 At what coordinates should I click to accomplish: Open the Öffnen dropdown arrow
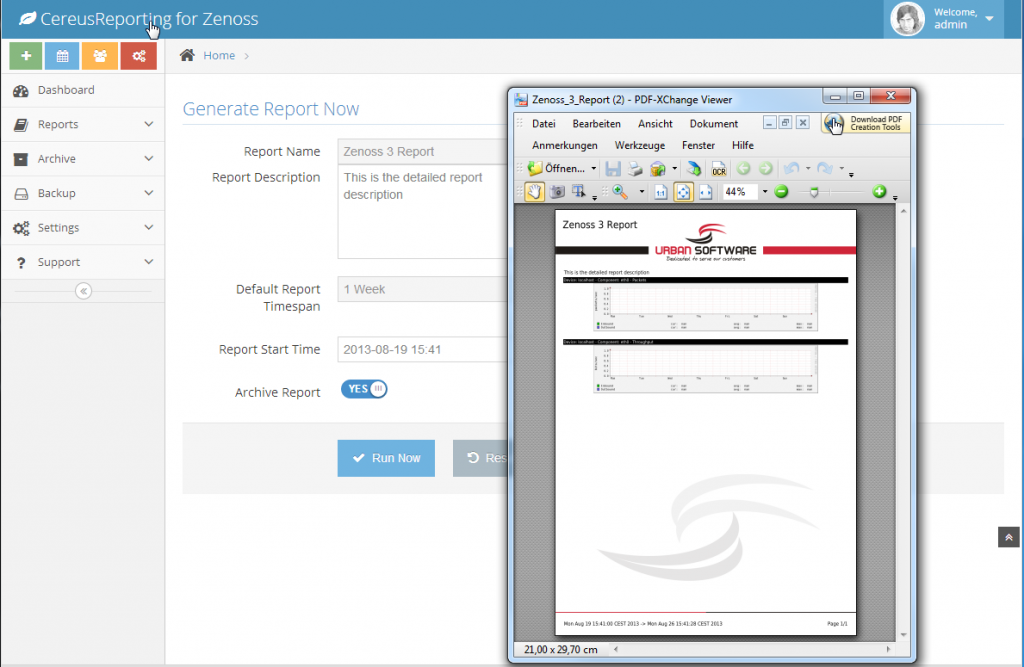click(594, 169)
